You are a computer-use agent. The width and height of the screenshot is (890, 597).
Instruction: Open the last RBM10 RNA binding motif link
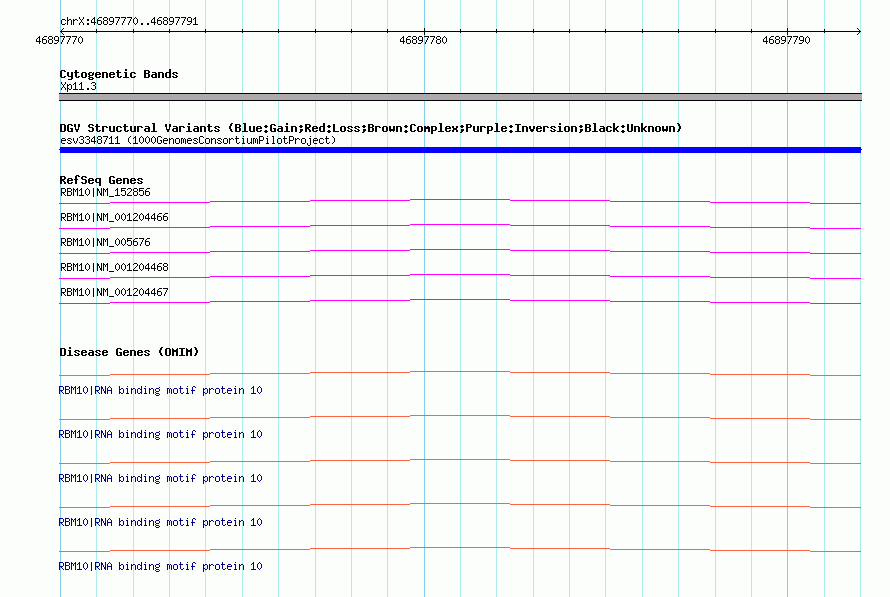161,566
